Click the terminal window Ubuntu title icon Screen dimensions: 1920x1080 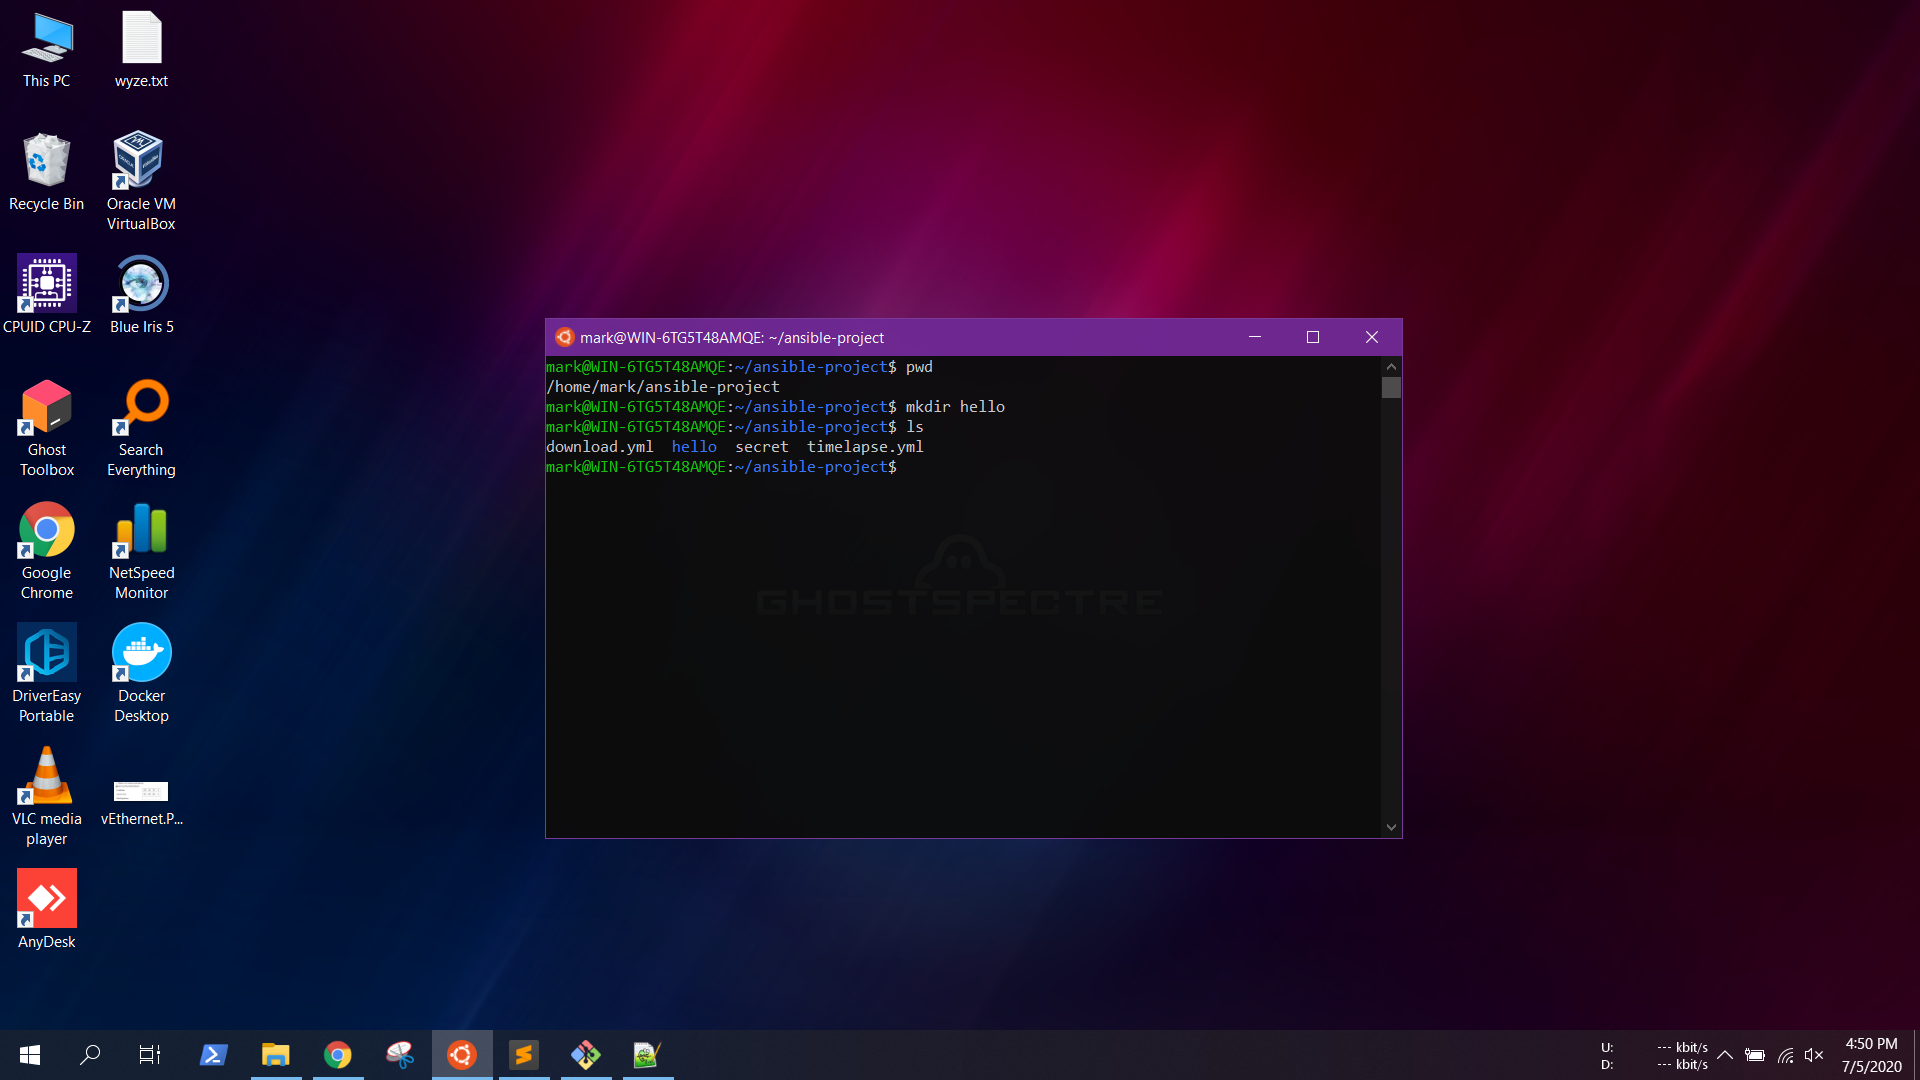click(565, 338)
